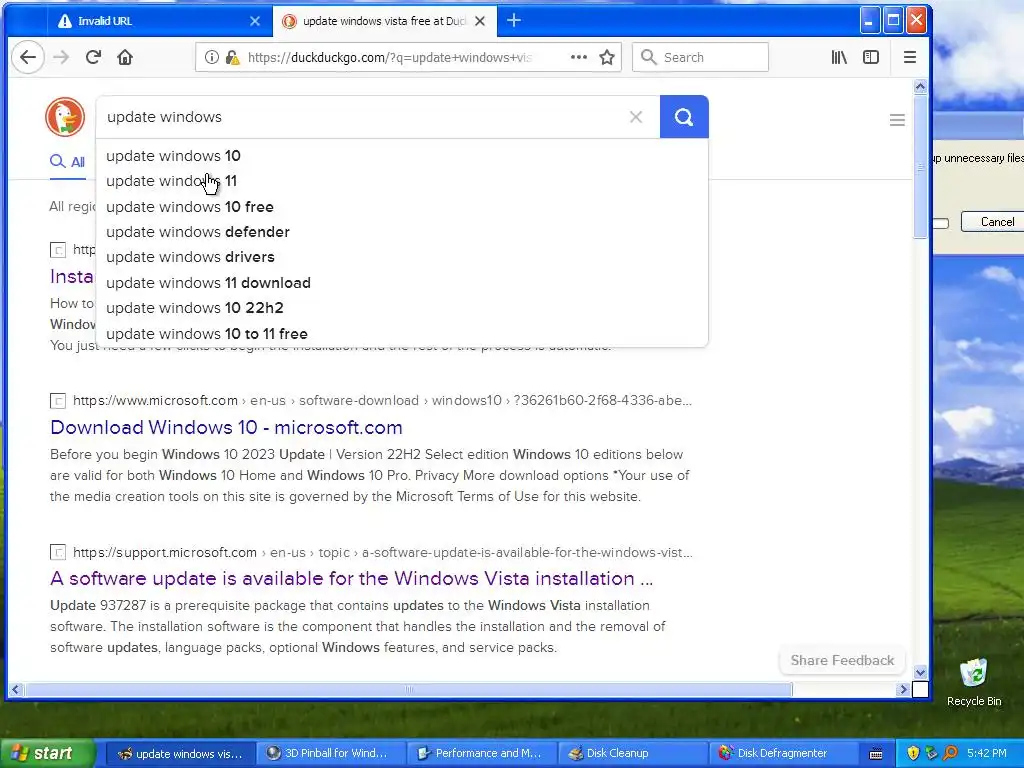Open A software update is available result

351,579
